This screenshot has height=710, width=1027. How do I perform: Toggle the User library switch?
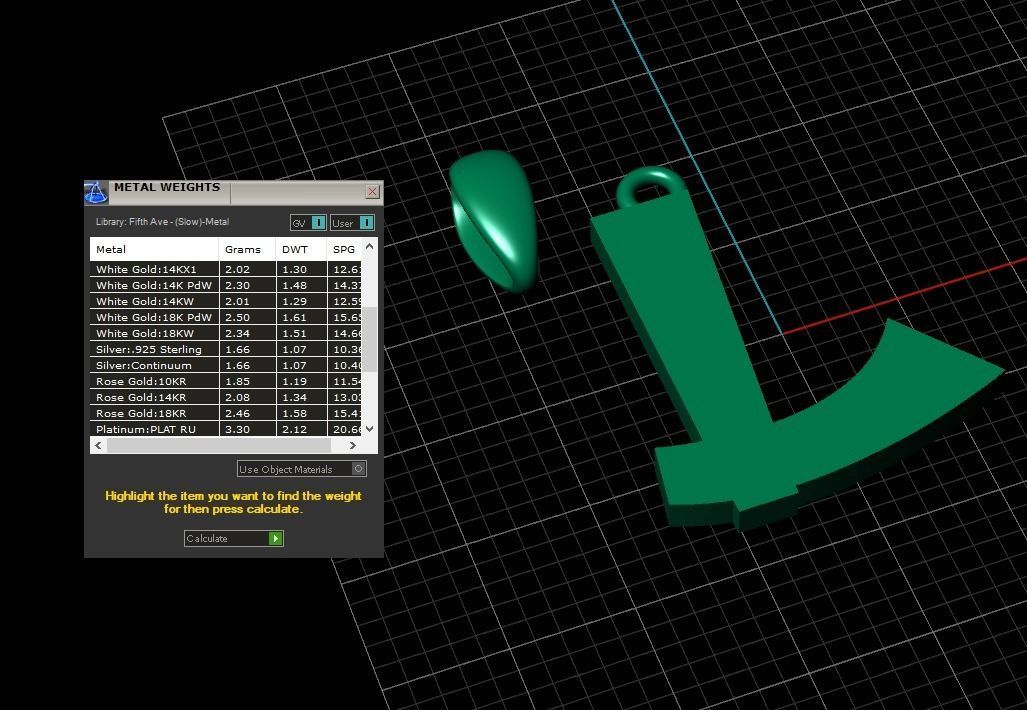(352, 223)
